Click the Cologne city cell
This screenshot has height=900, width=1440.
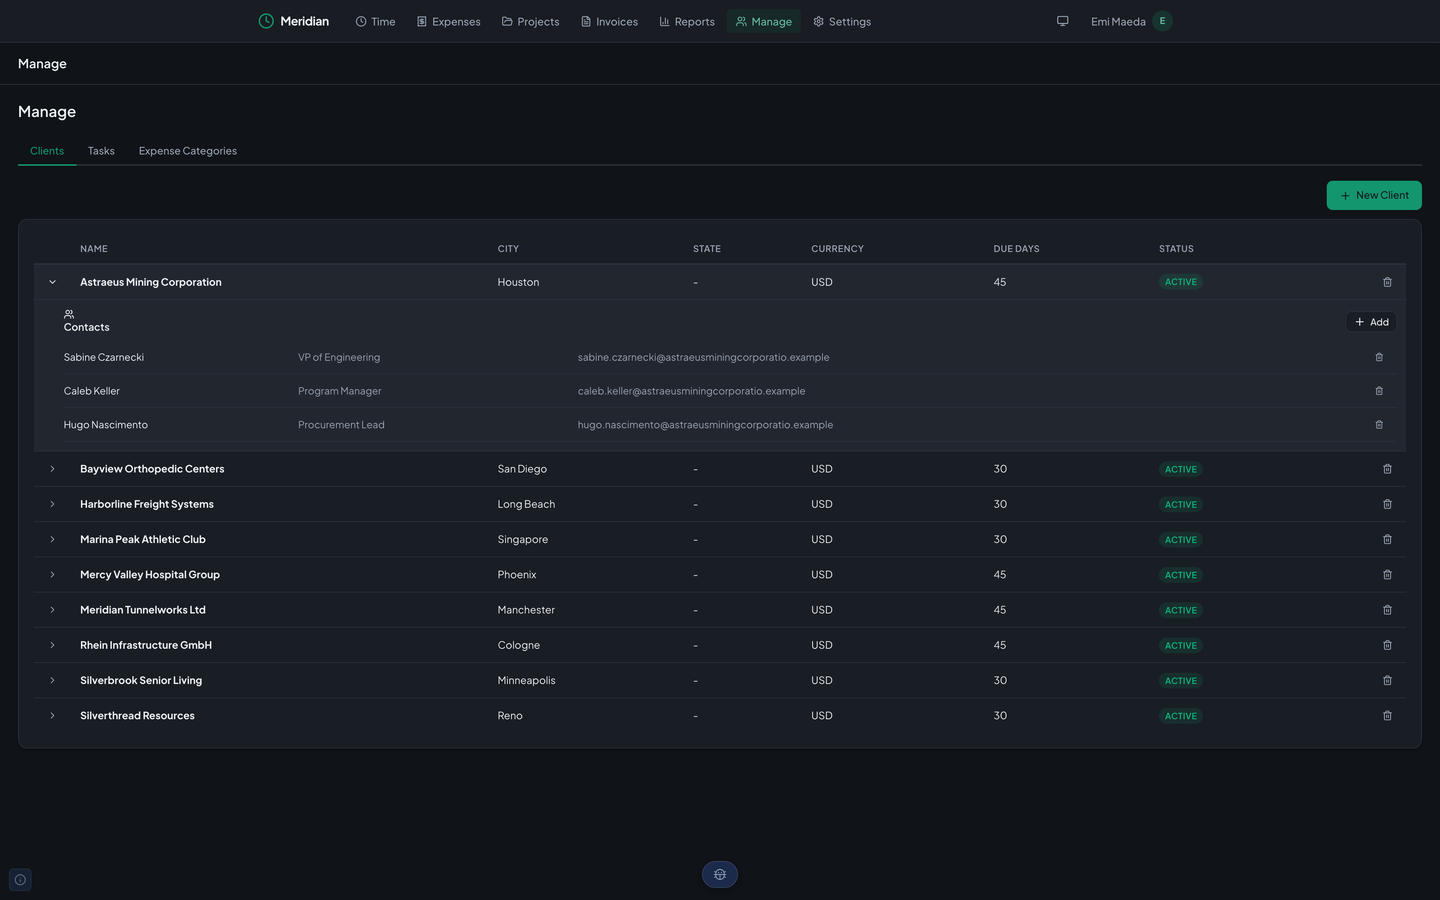pos(519,645)
